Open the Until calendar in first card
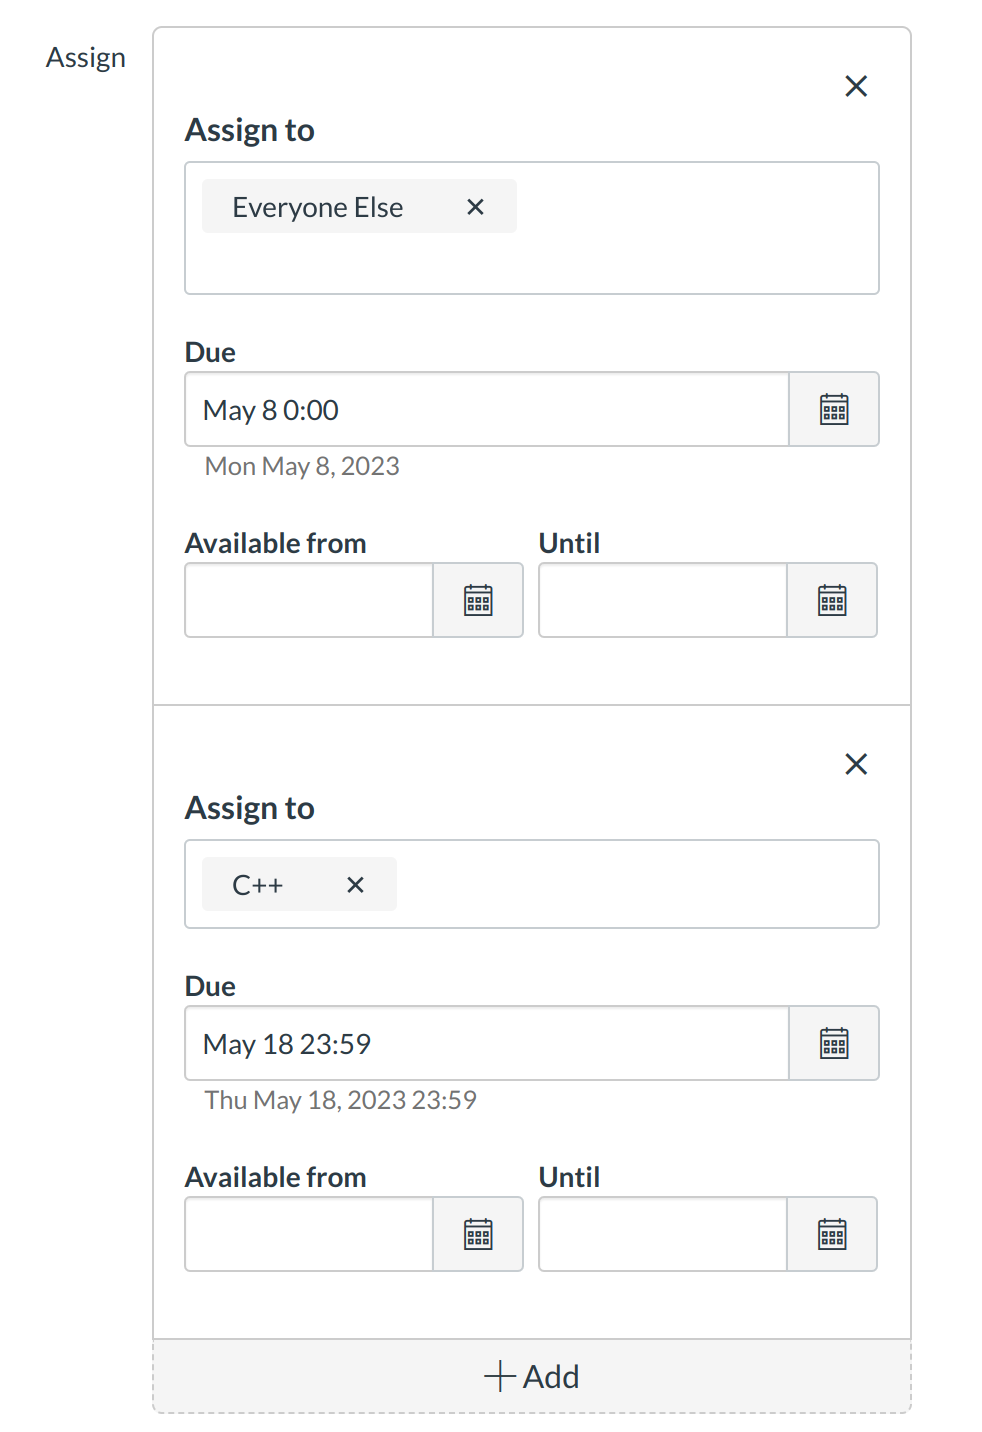Screen dimensions: 982x1432 point(831,600)
